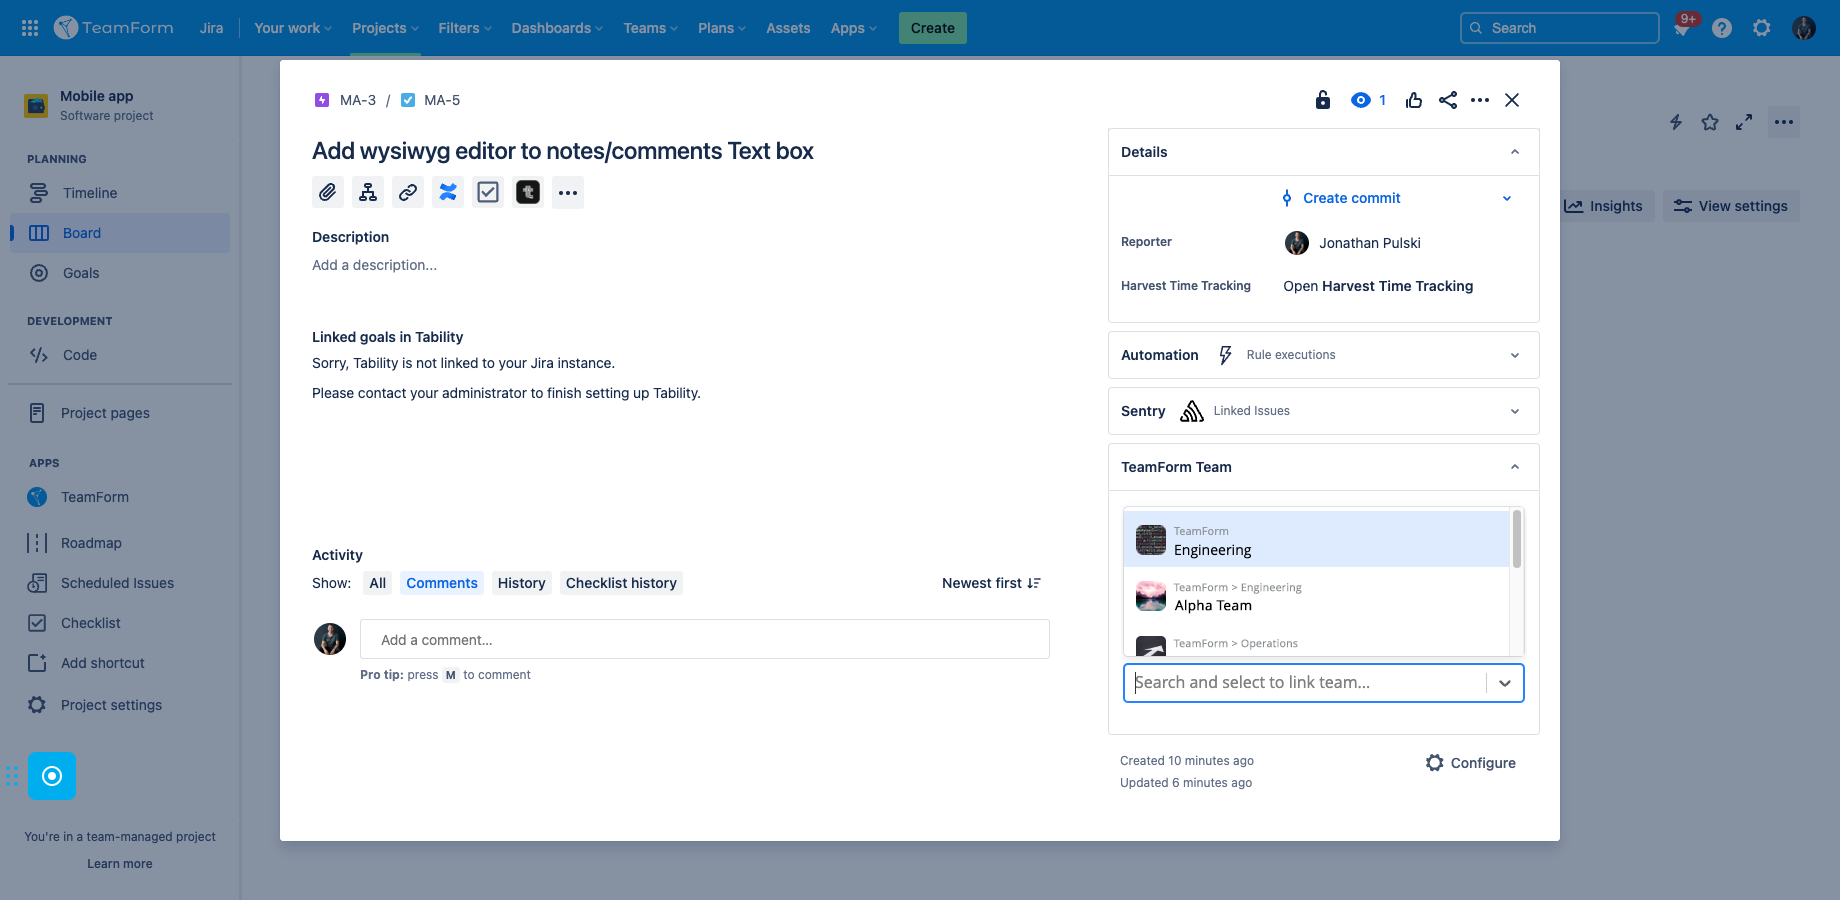Click the issue lock restriction icon
Screen dimensions: 1840x900
pyautogui.click(x=1323, y=100)
